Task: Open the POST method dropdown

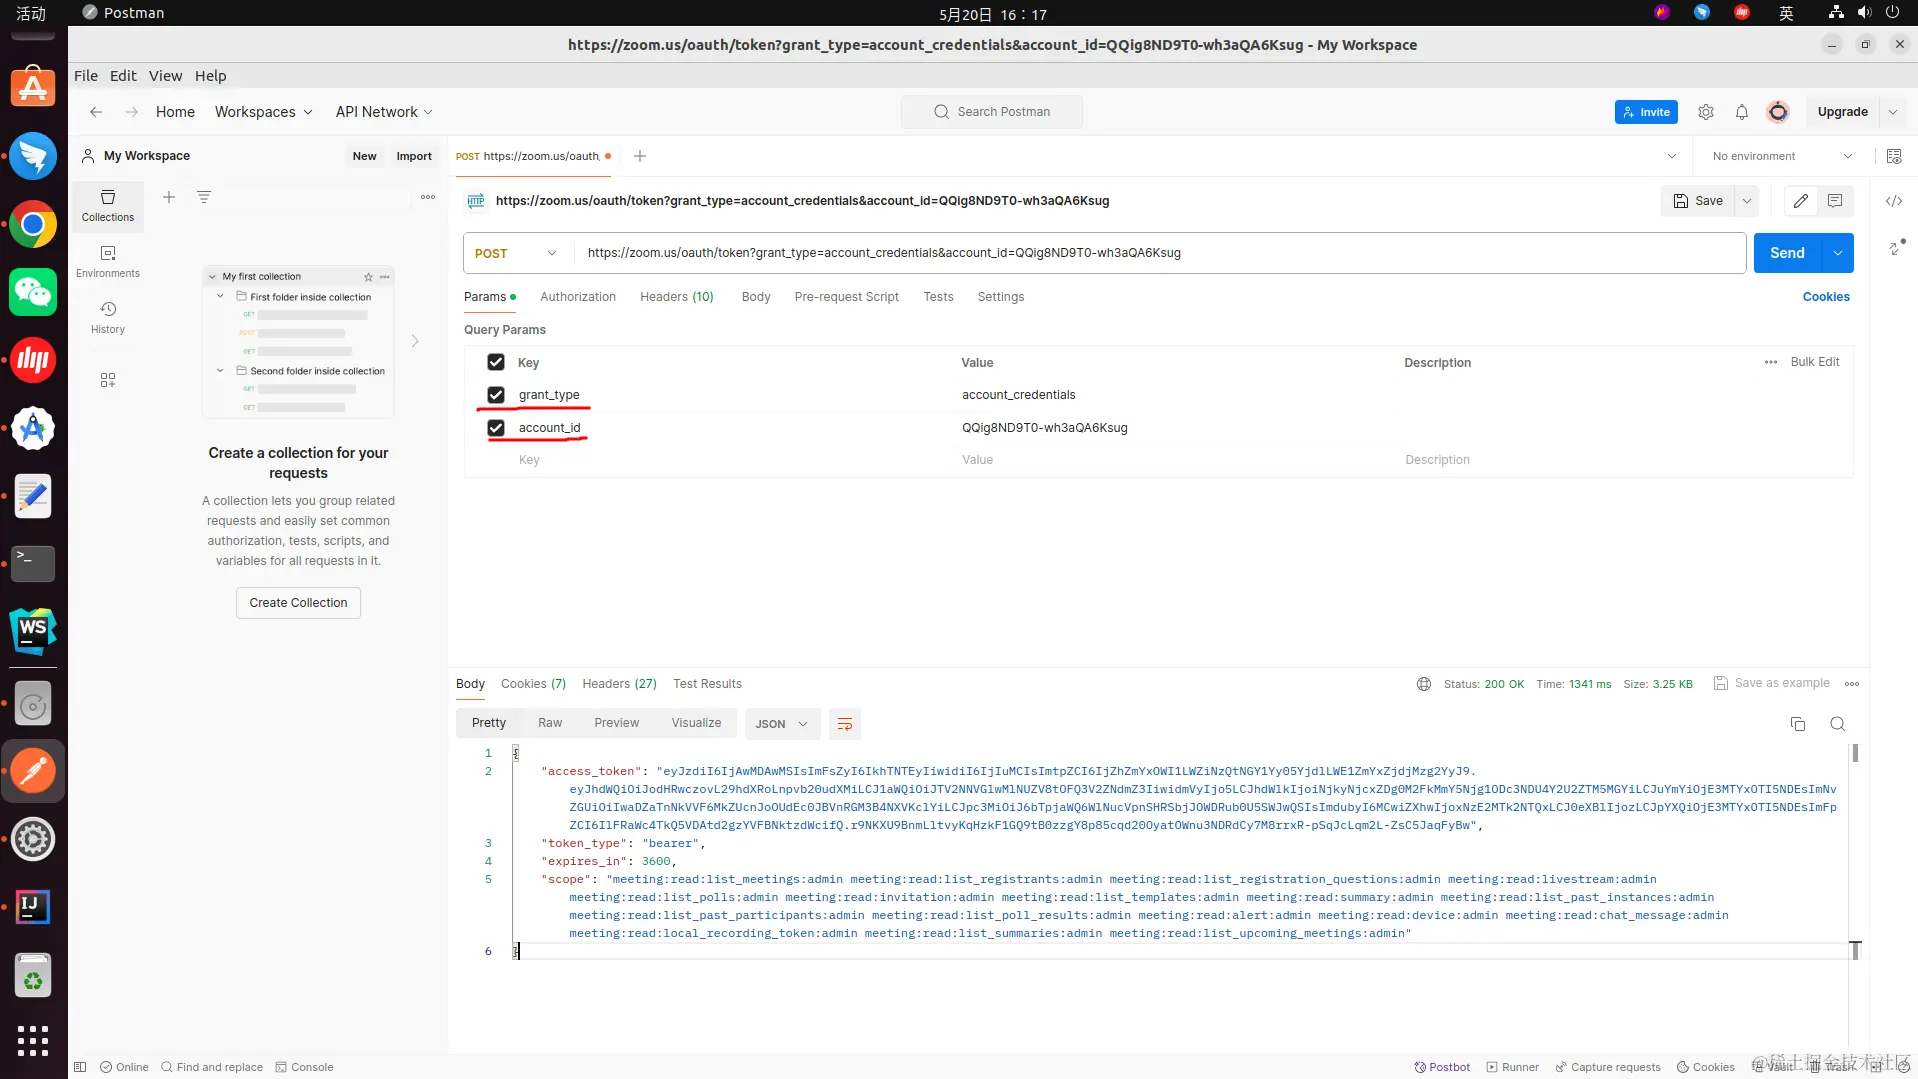Action: (517, 253)
